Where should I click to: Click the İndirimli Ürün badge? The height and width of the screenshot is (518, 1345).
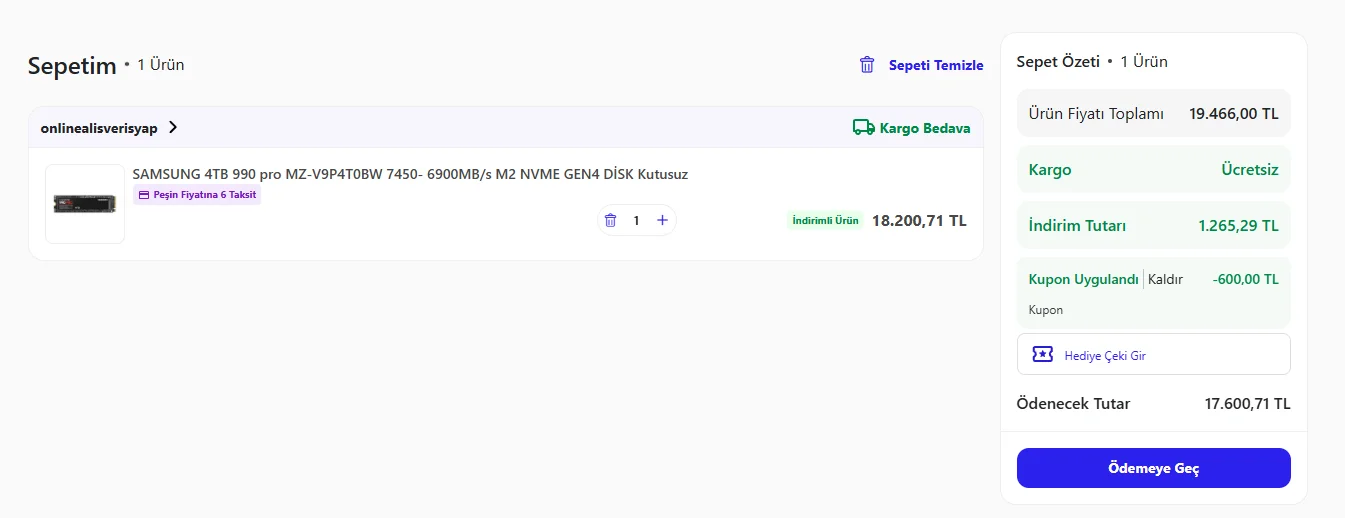pos(825,221)
